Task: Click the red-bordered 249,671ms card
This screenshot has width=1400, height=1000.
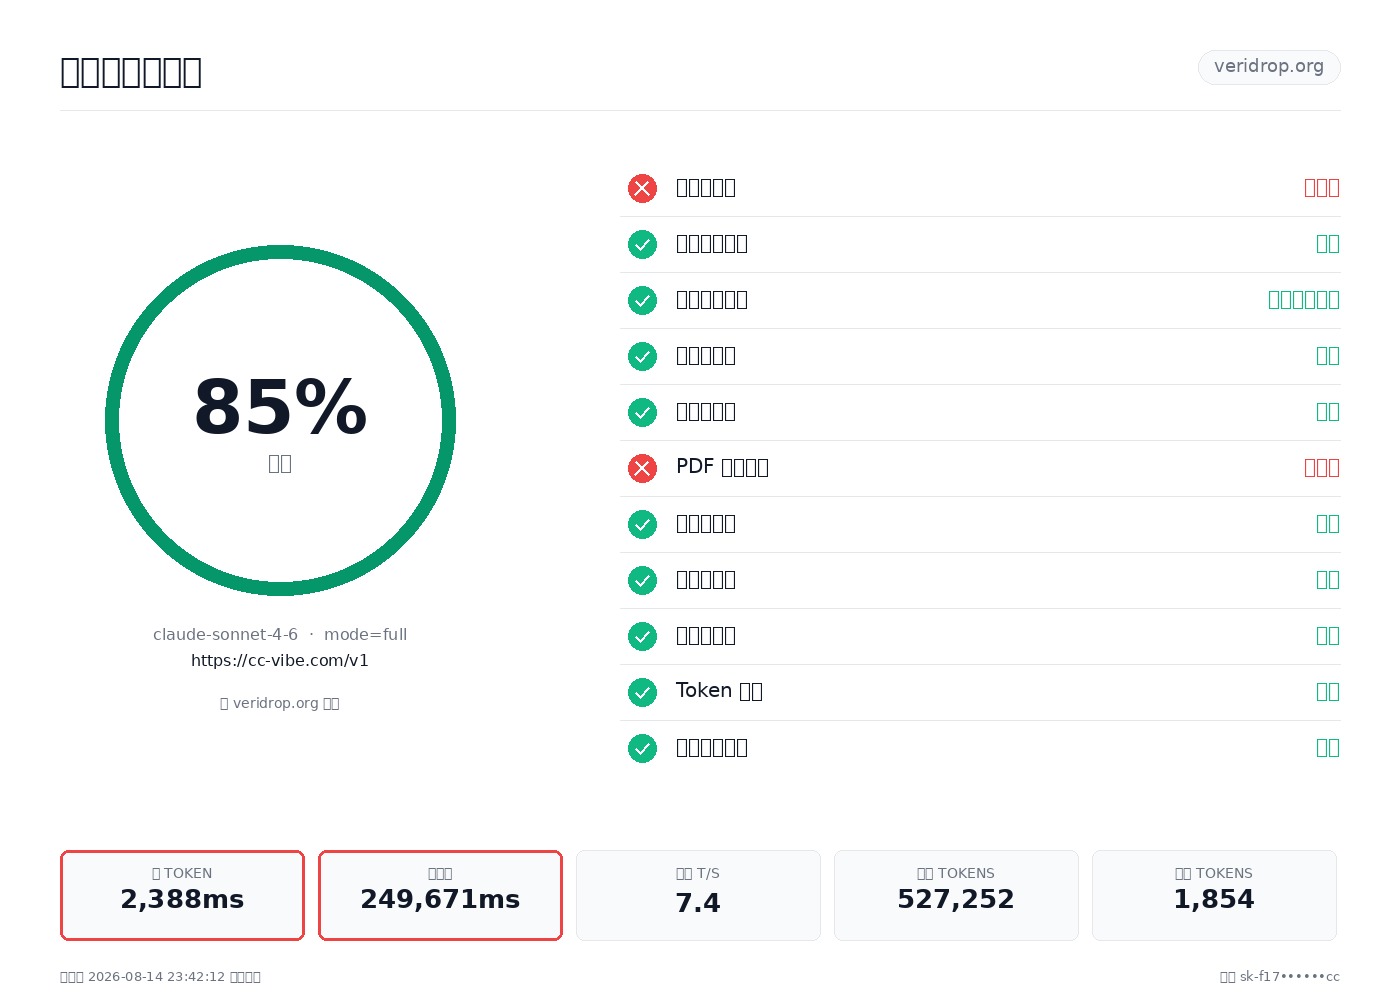Action: [440, 895]
